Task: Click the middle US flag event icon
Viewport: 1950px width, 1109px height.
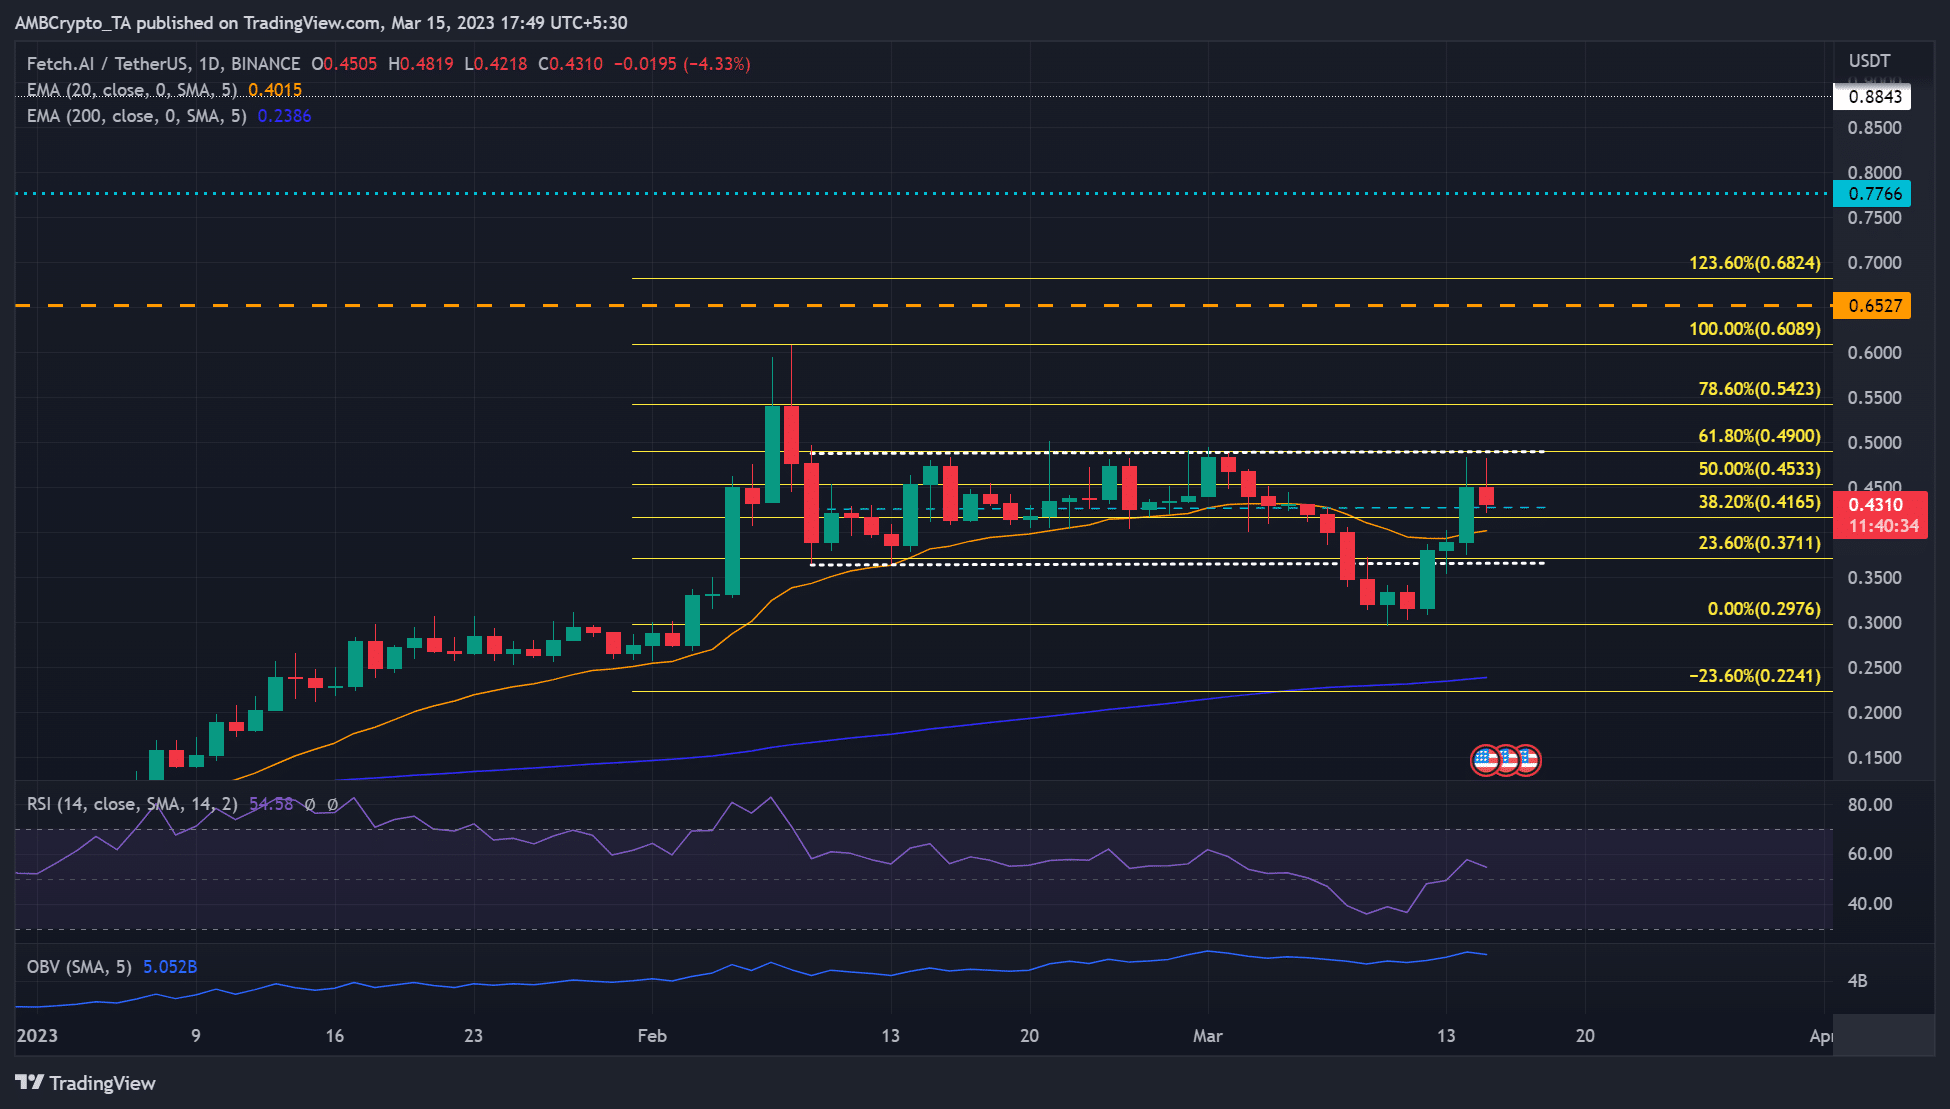Action: click(1509, 760)
